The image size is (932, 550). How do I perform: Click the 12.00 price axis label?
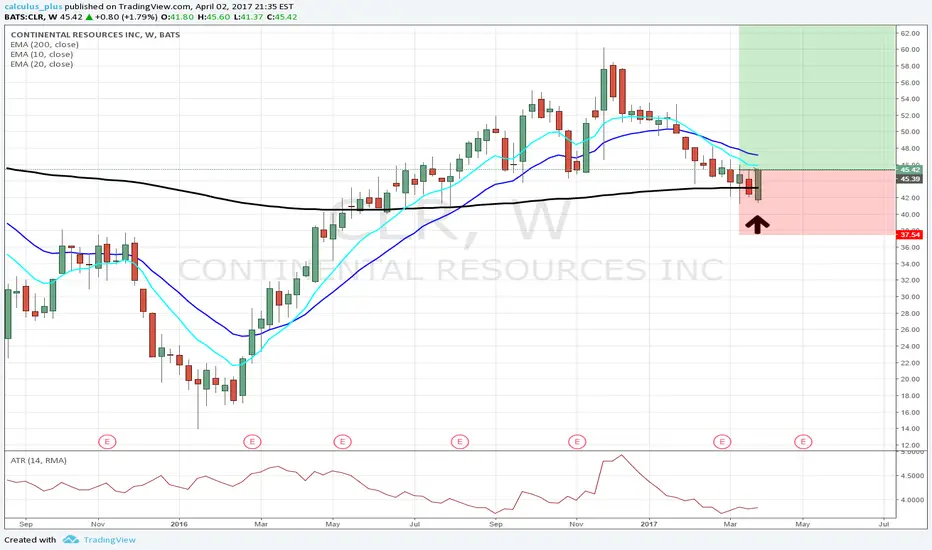(910, 445)
